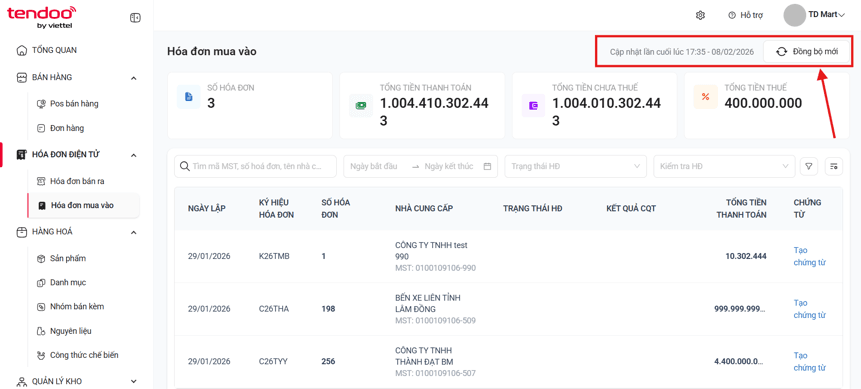The height and width of the screenshot is (389, 861).
Task: Click the BÁN HÀNG store icon
Action: 21,77
